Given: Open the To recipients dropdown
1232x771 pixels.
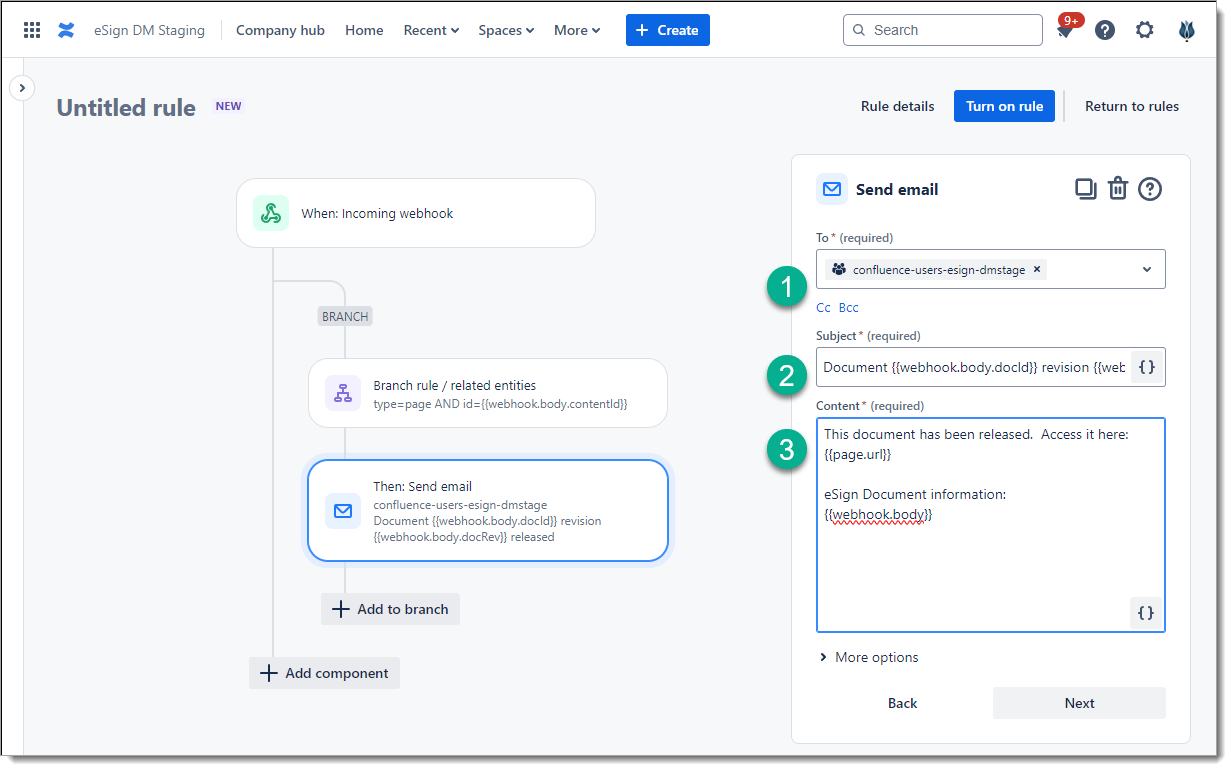Looking at the screenshot, I should coord(1147,269).
